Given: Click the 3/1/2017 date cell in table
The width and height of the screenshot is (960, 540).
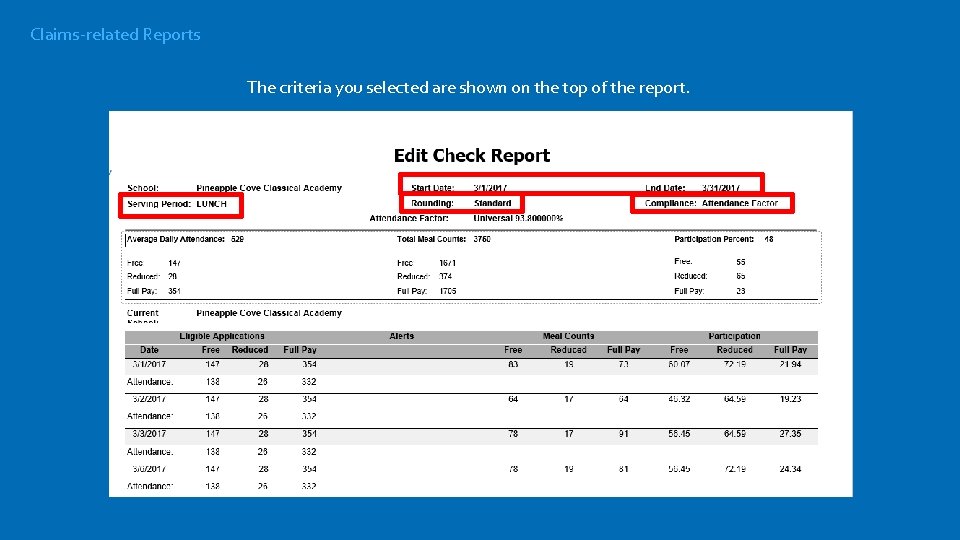Looking at the screenshot, I should pos(149,364).
